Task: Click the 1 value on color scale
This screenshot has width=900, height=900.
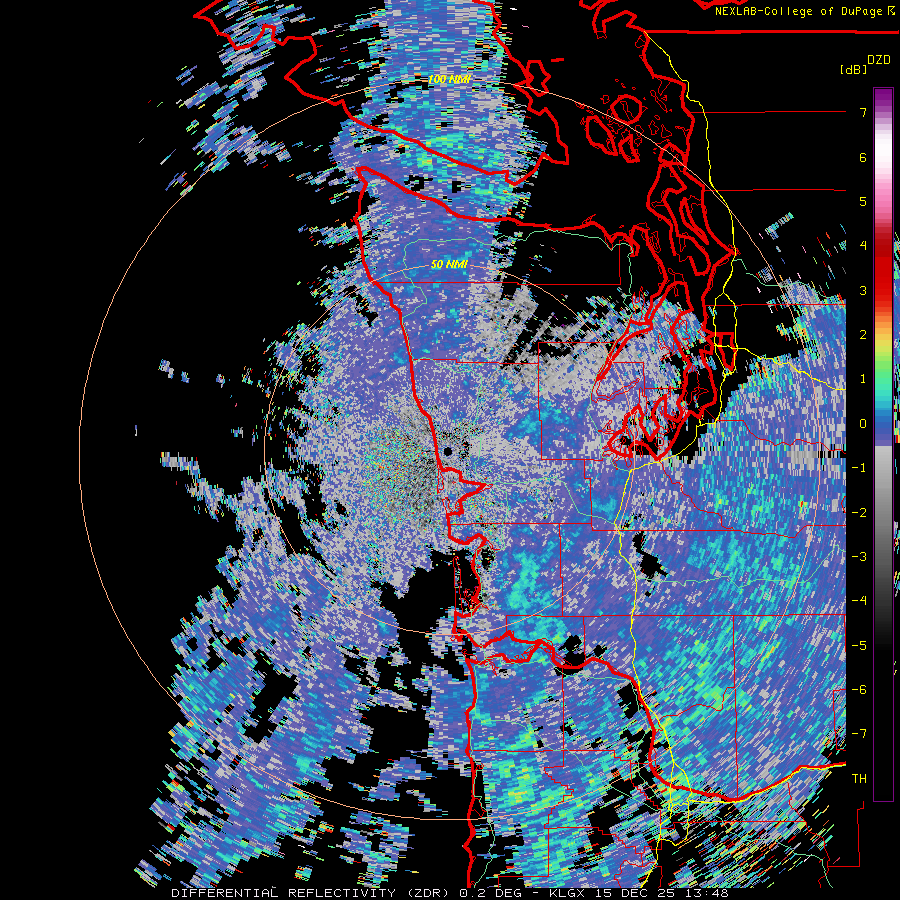Action: (863, 379)
